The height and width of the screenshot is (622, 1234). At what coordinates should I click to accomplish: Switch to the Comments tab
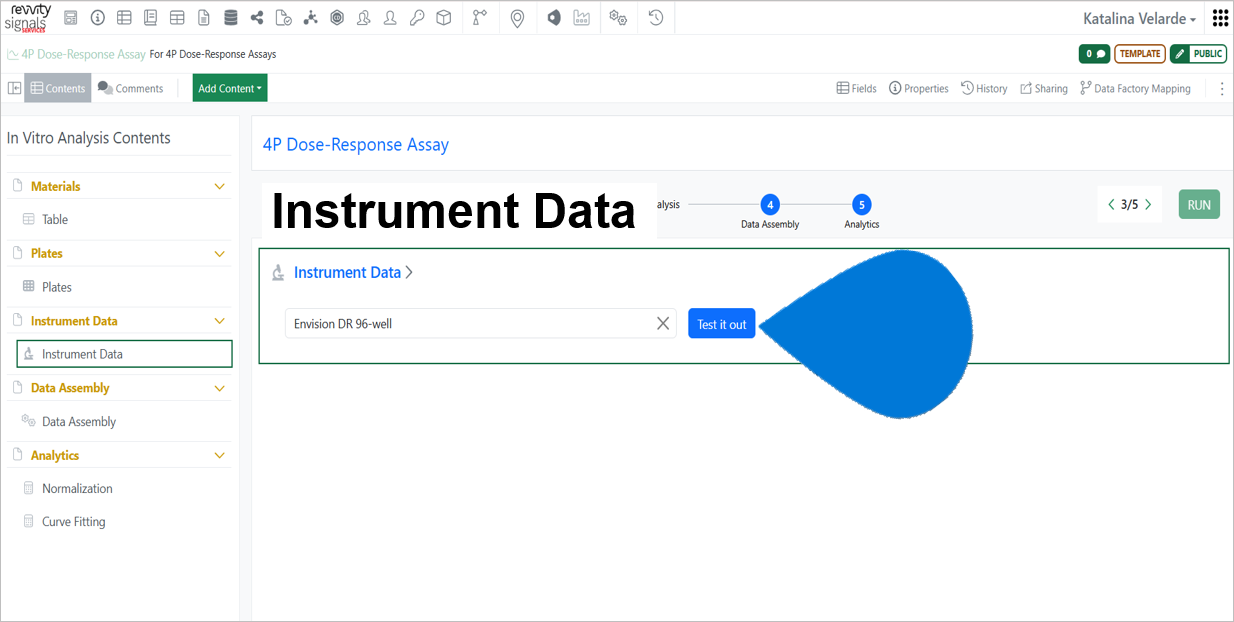(x=130, y=88)
